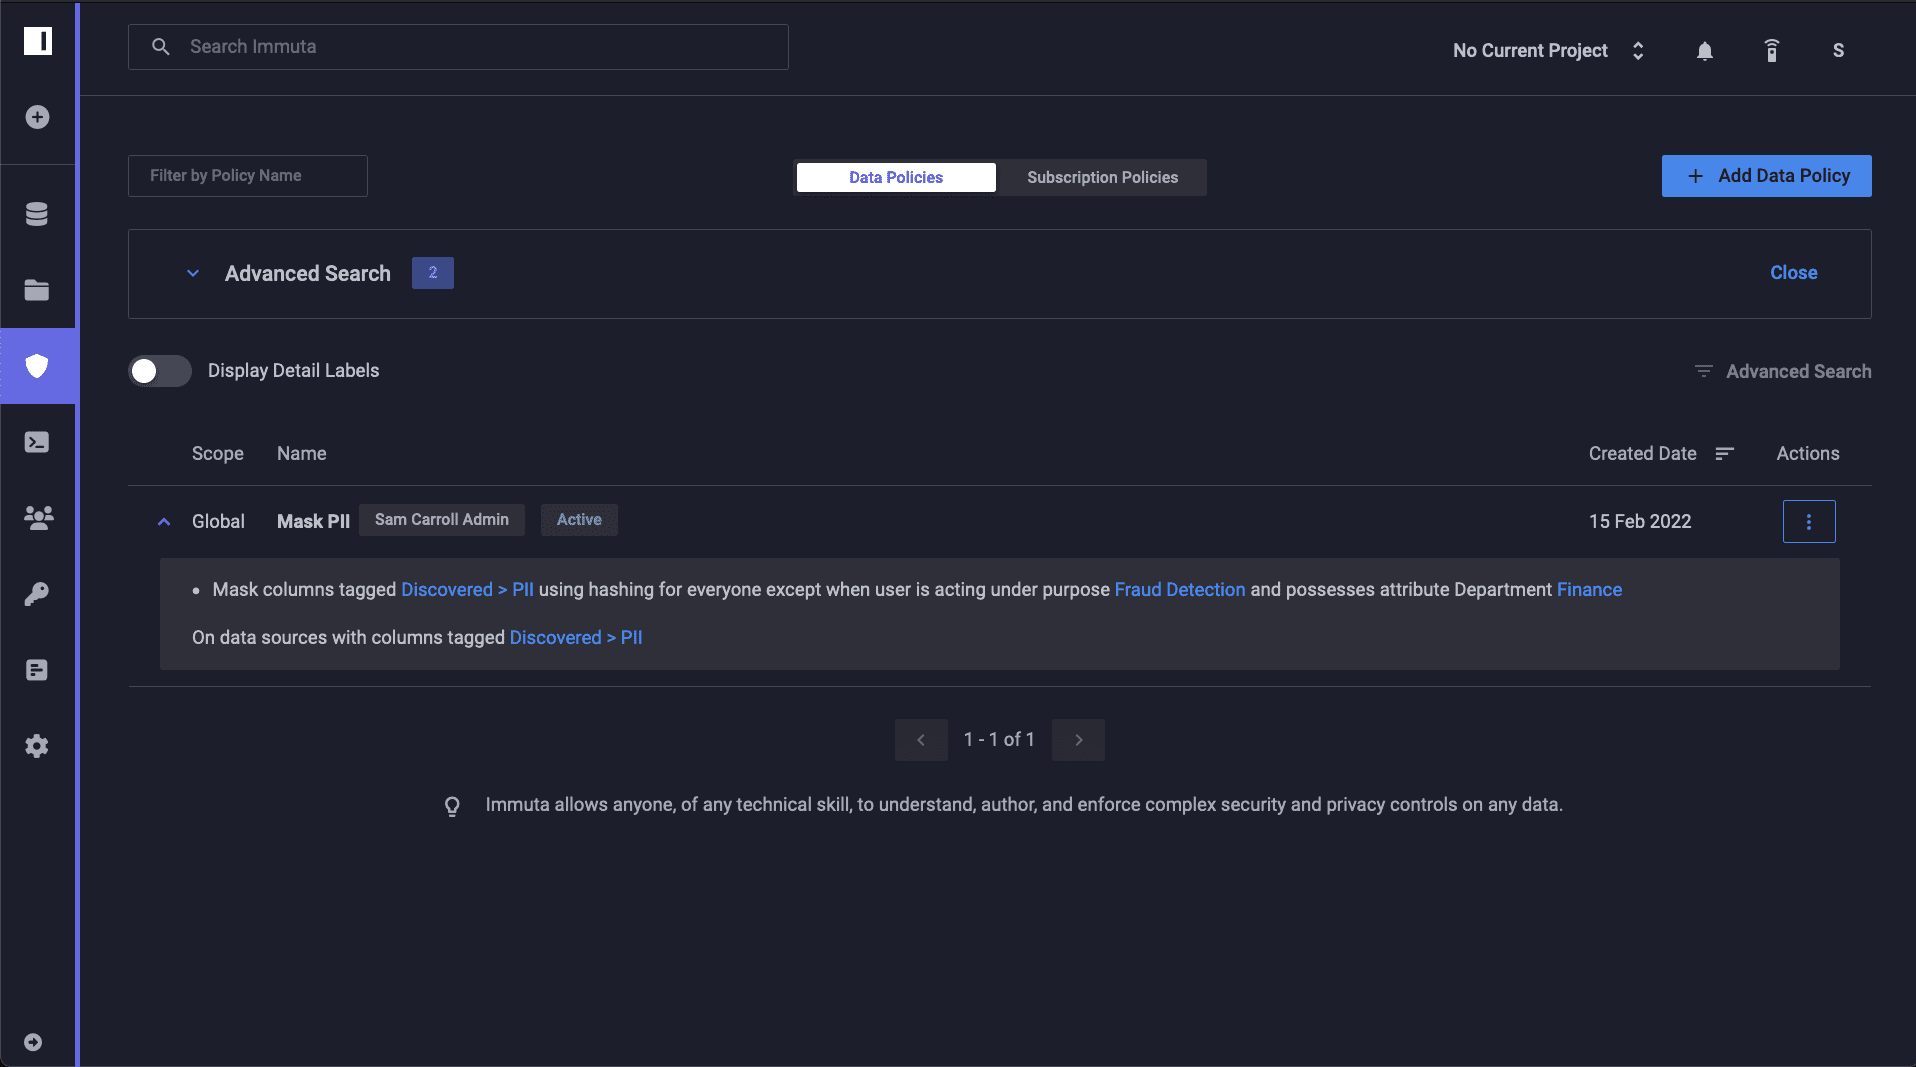
Task: Click Add Data Policy button
Action: point(1766,176)
